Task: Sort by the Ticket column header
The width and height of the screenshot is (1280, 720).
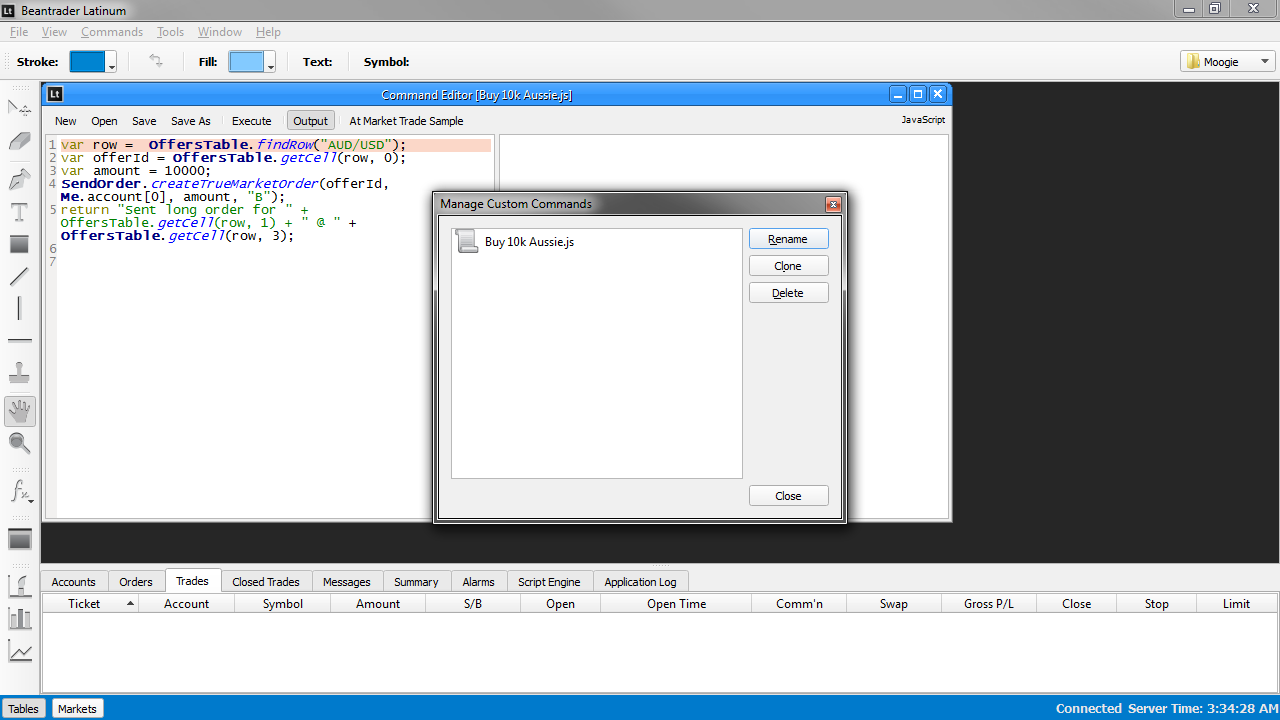Action: coord(90,604)
